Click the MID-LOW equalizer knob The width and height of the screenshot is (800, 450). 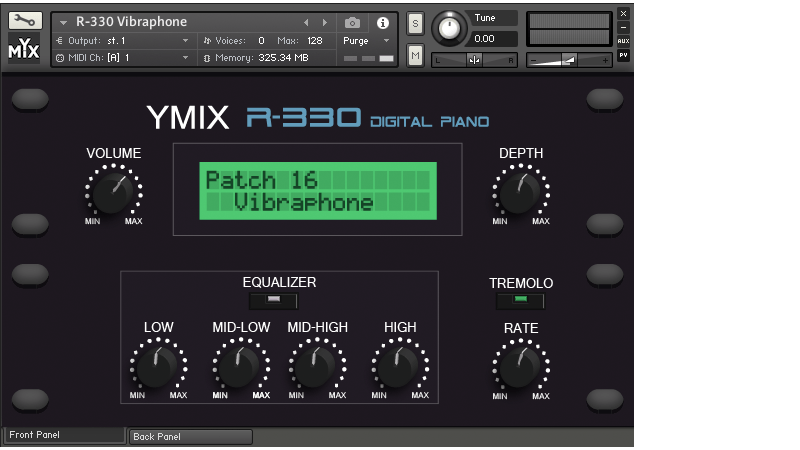click(x=241, y=366)
